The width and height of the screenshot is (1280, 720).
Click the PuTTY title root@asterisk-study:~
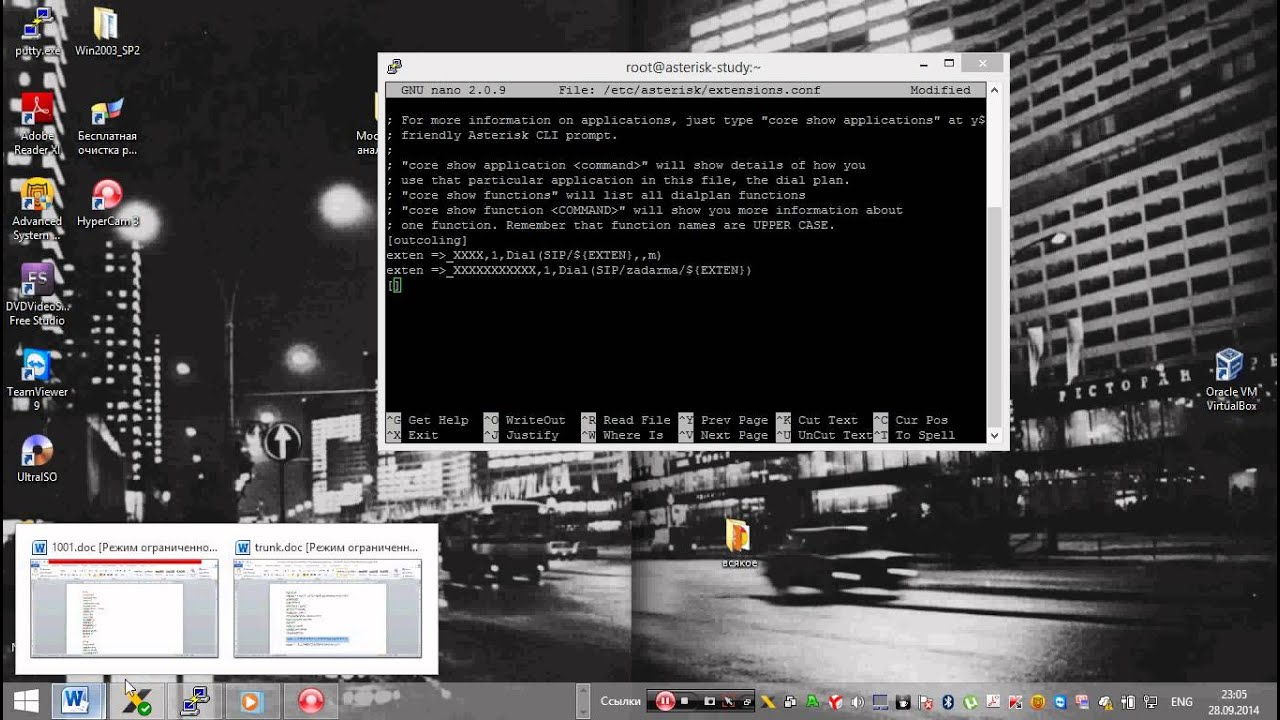(x=693, y=67)
